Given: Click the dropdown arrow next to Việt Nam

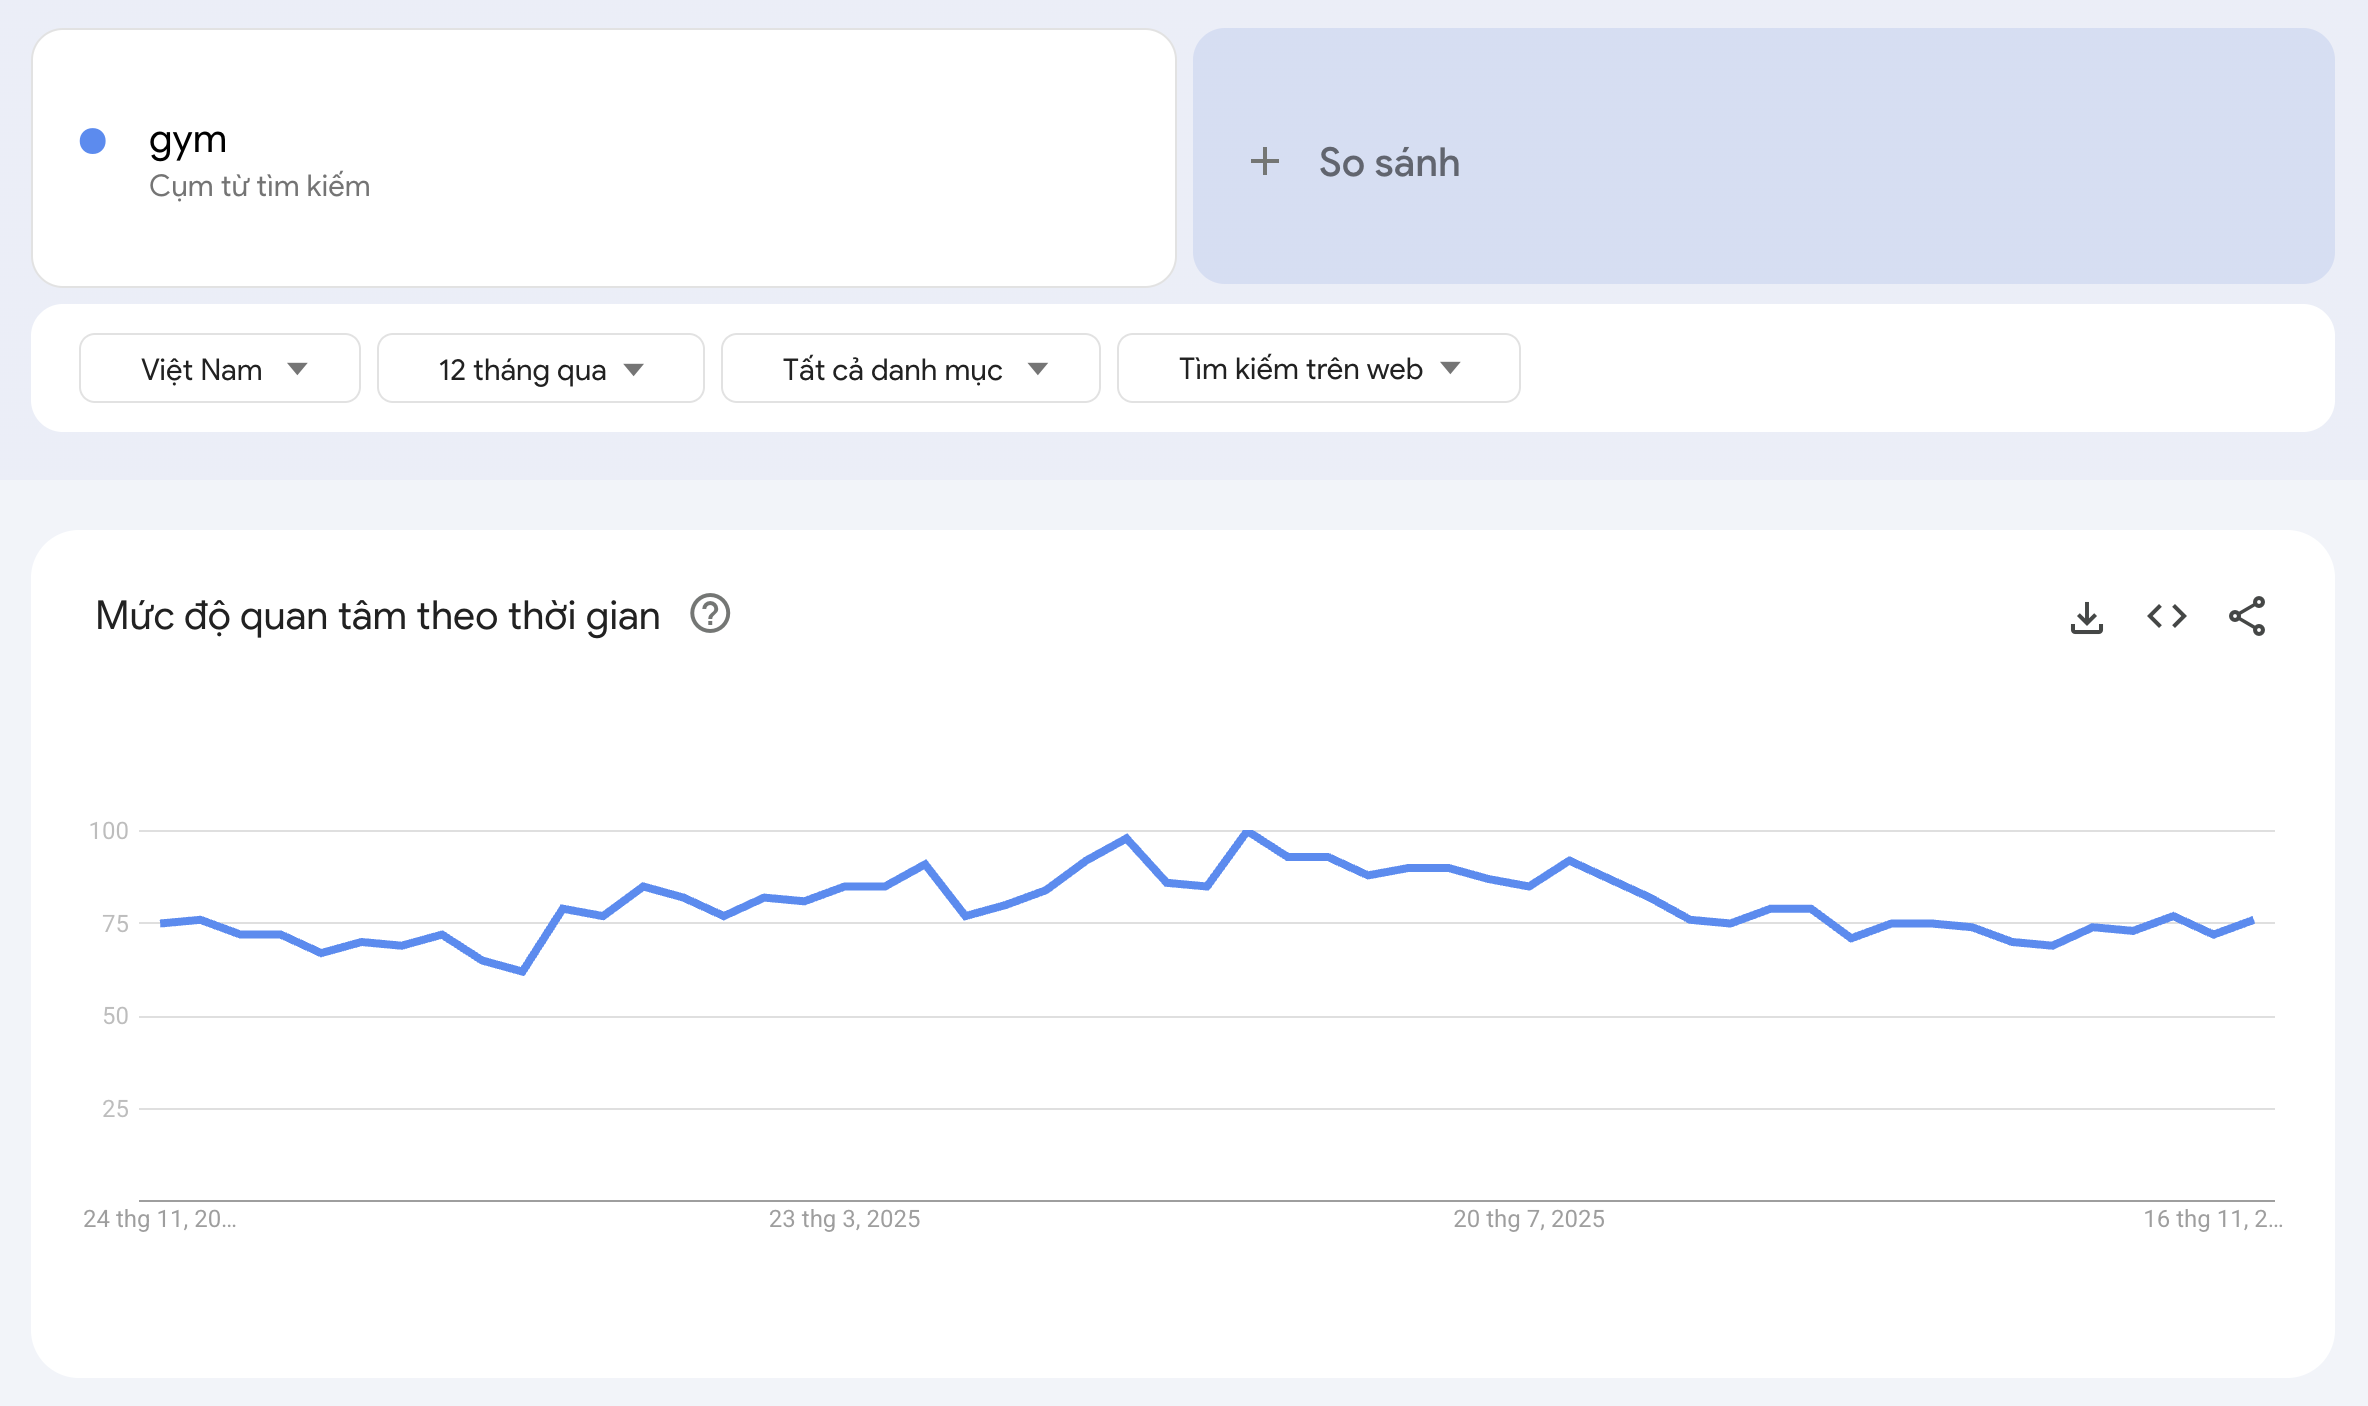Looking at the screenshot, I should point(297,369).
